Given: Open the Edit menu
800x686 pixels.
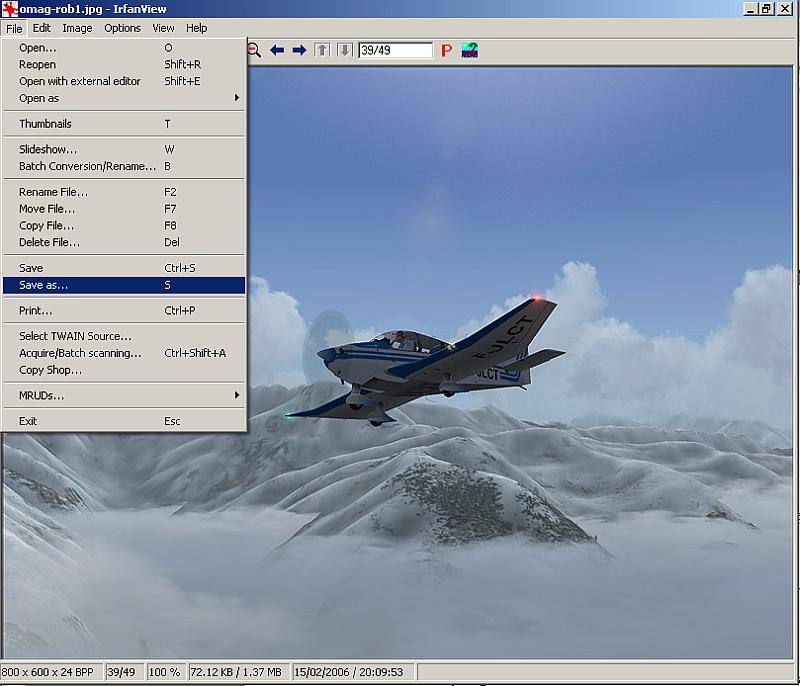Looking at the screenshot, I should [41, 28].
